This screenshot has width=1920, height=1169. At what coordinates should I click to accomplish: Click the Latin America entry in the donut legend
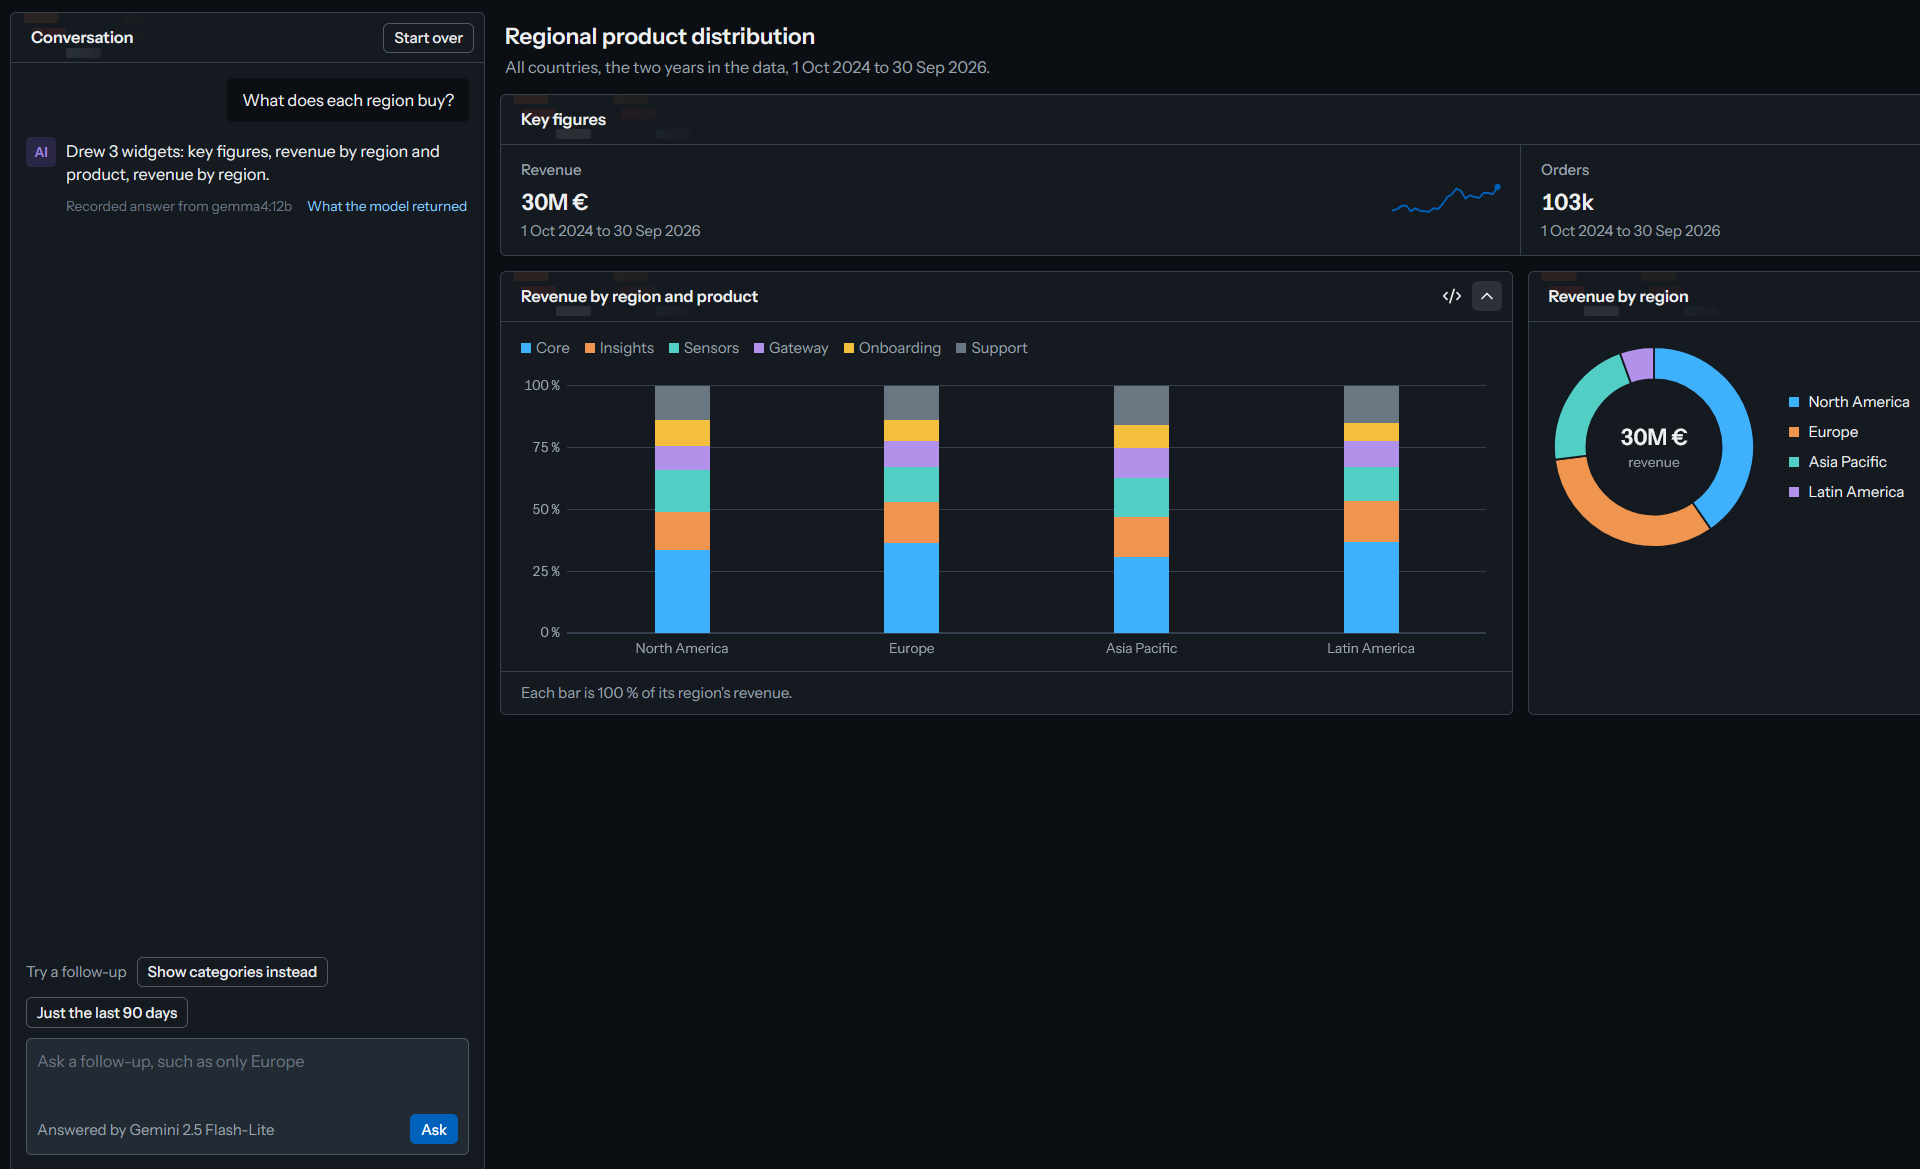[1846, 492]
